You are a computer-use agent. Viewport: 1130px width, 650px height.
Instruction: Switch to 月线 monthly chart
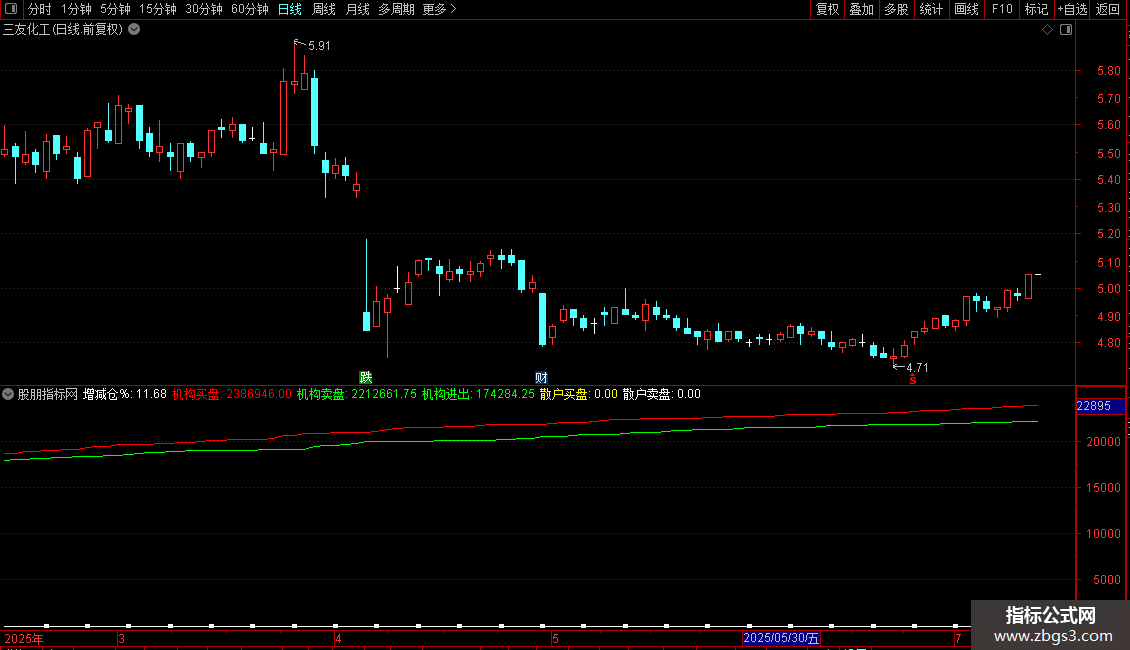[357, 9]
